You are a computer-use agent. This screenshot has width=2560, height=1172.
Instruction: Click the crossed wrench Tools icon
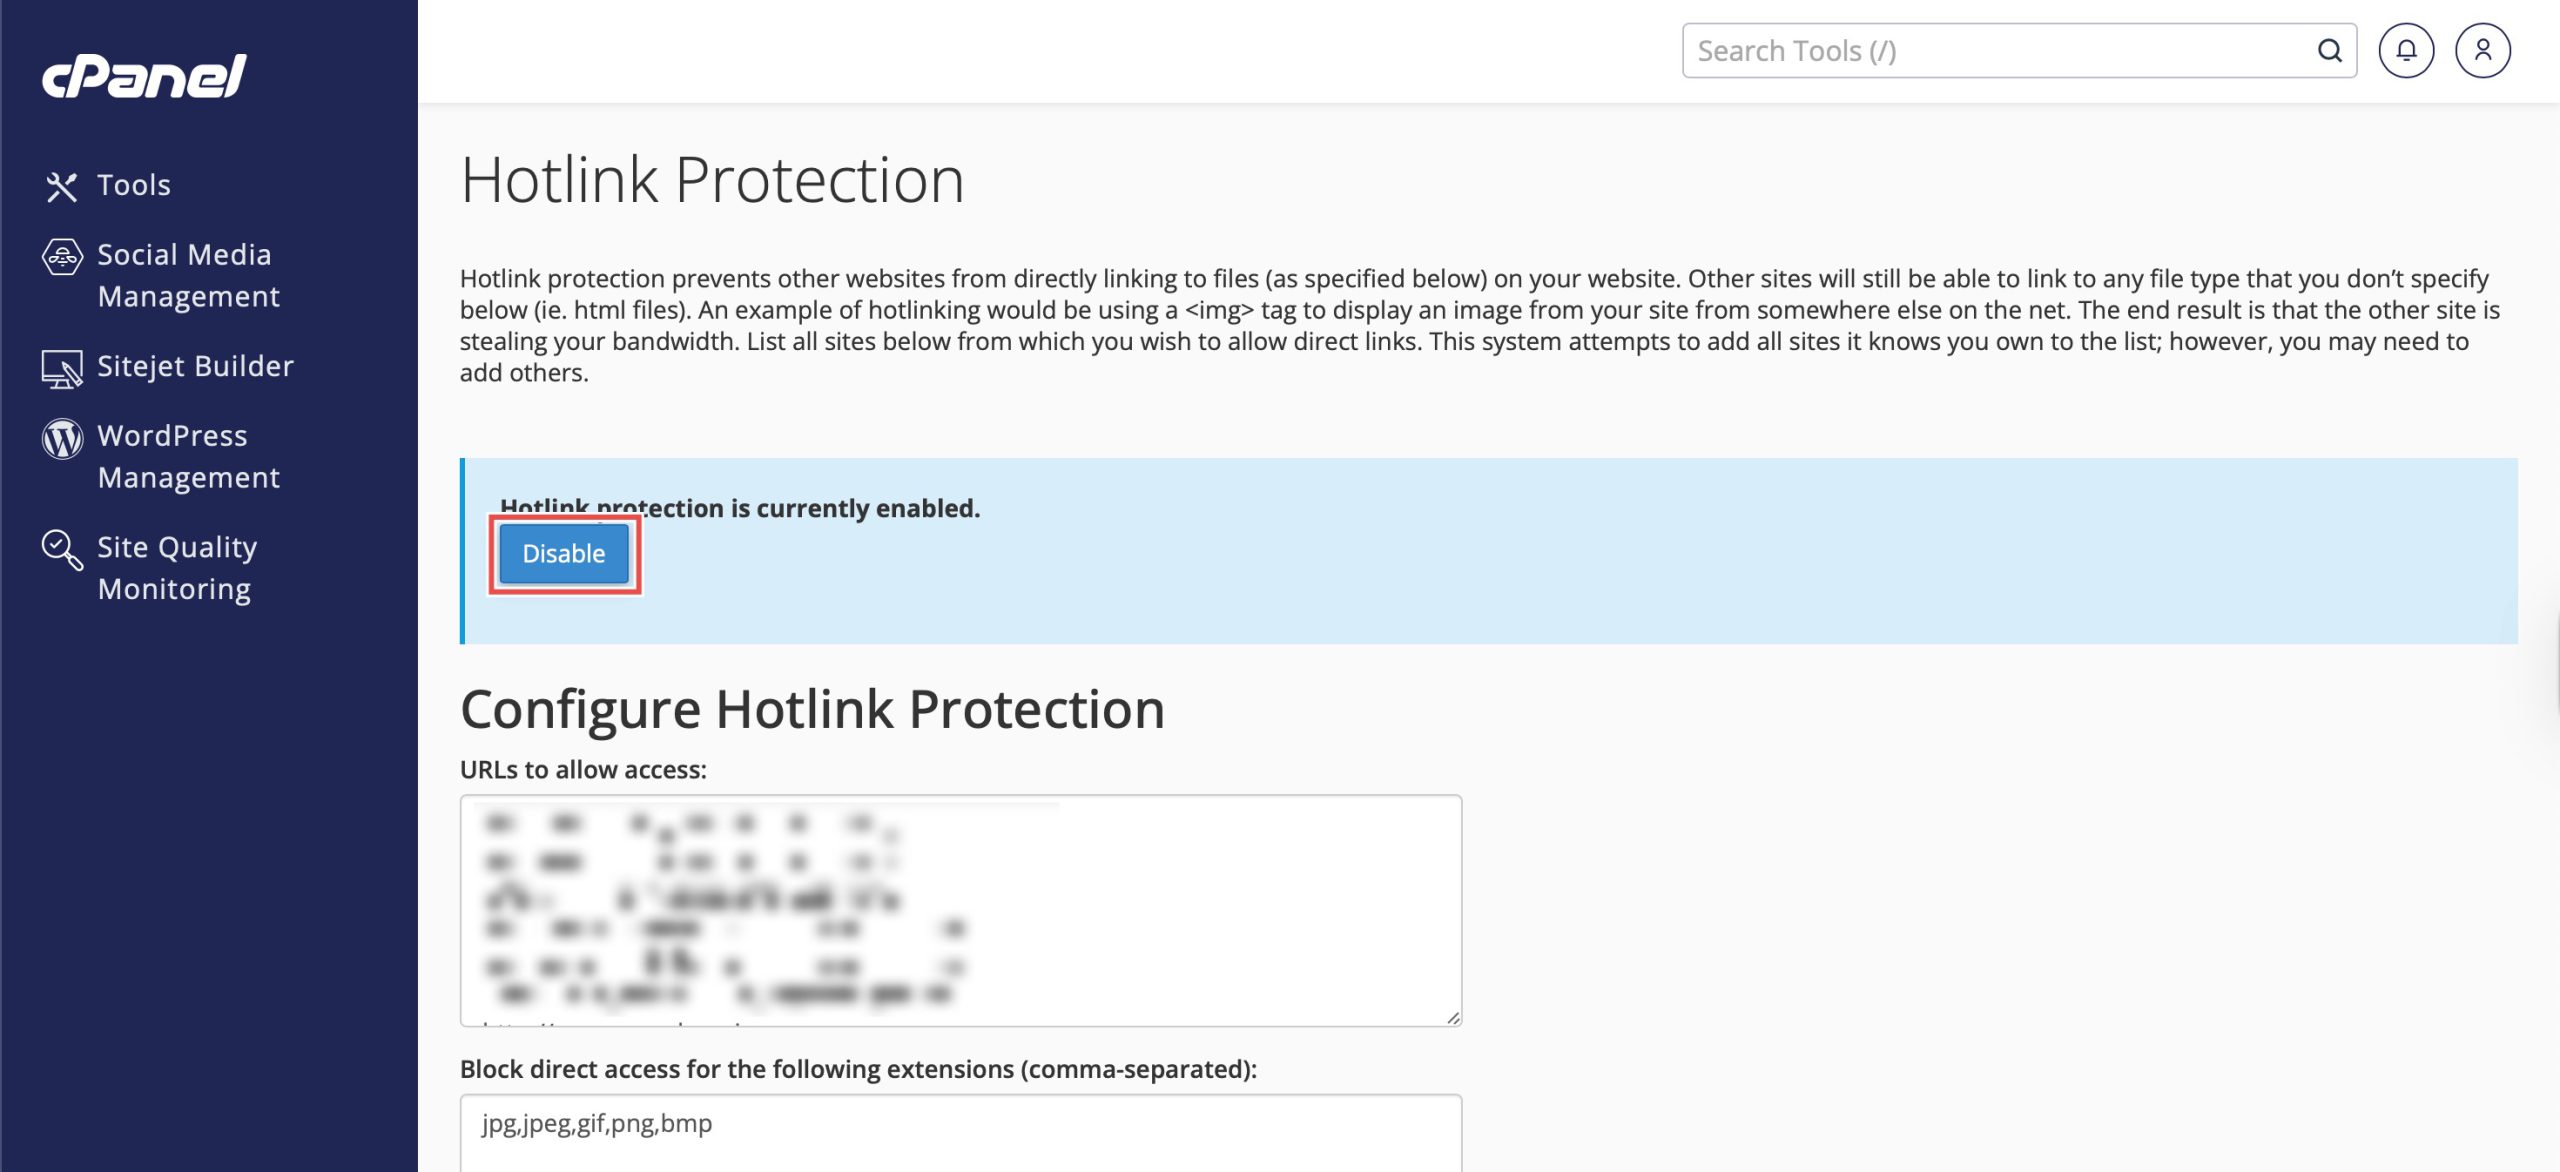point(62,186)
